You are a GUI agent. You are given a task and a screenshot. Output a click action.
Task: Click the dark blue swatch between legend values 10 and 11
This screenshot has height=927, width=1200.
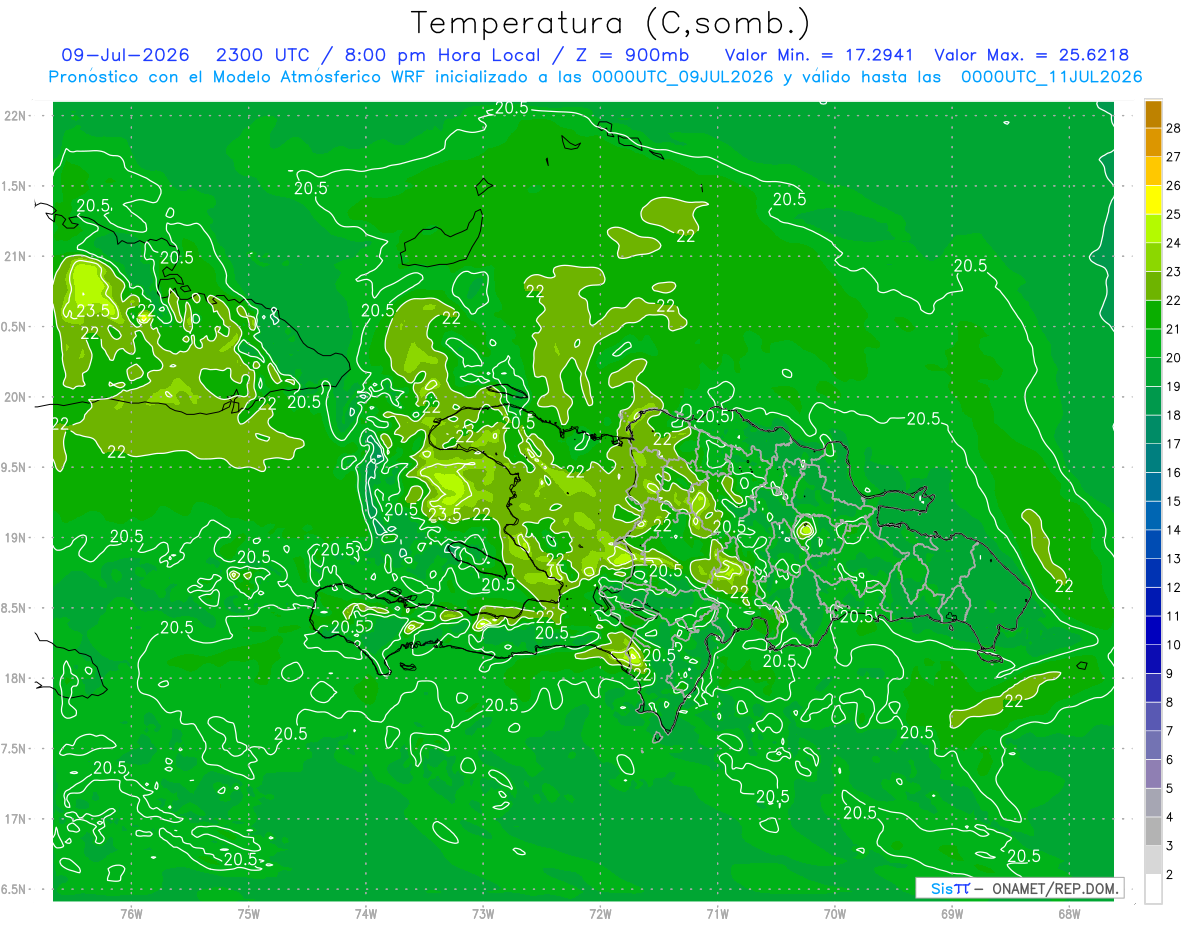coord(1153,631)
